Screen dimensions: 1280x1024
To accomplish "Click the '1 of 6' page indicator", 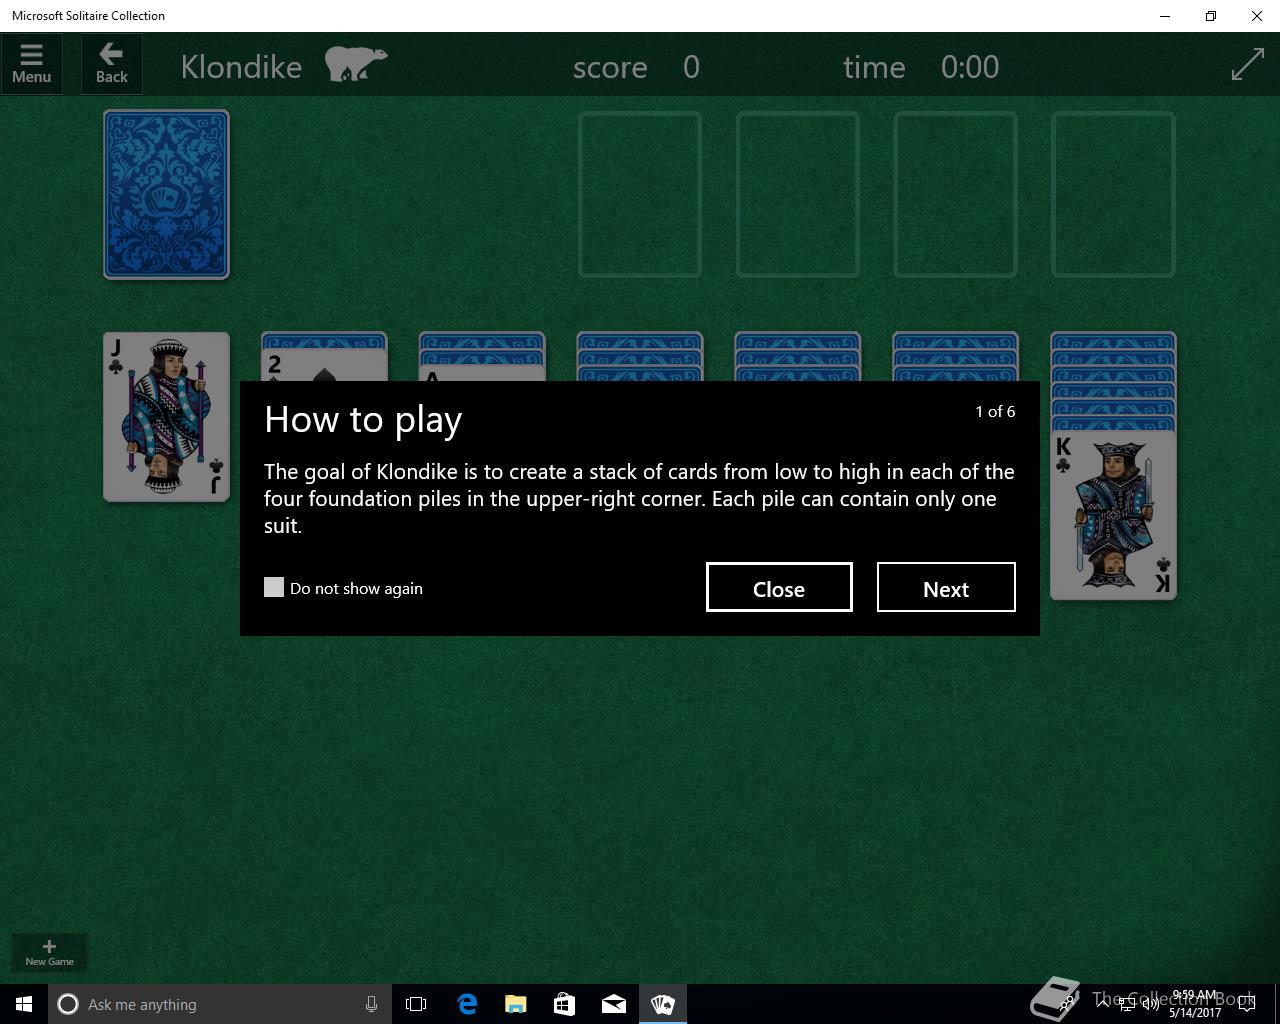I will (995, 412).
